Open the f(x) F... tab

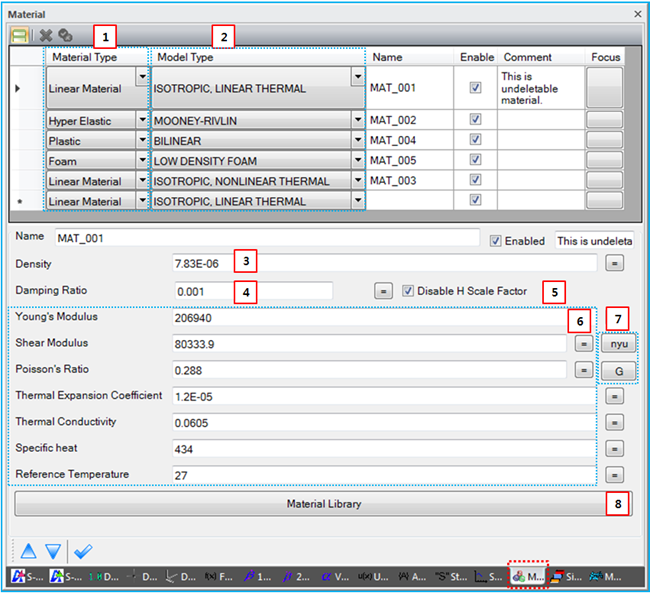(x=219, y=576)
